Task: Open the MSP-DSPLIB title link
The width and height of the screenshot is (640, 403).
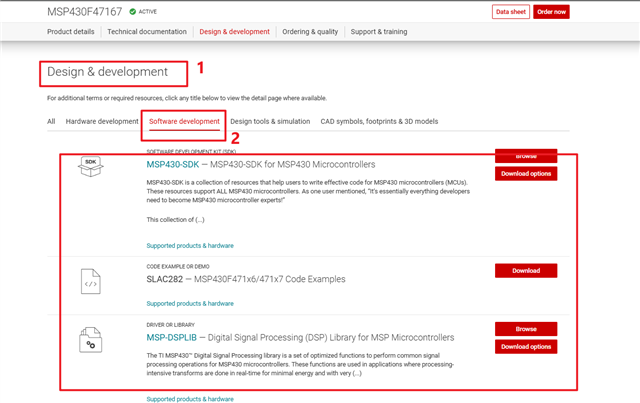Action: [171, 338]
